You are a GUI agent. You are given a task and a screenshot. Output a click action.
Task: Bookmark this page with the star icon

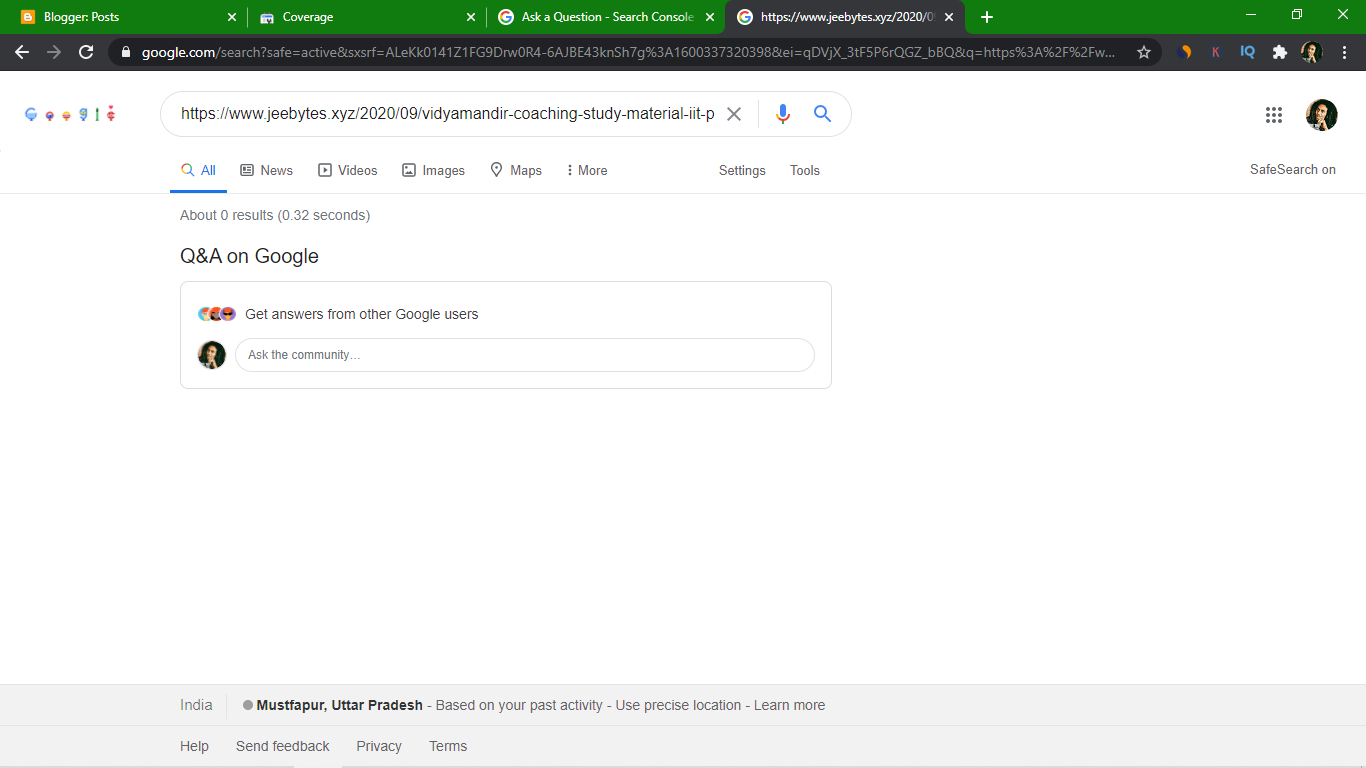pyautogui.click(x=1144, y=51)
